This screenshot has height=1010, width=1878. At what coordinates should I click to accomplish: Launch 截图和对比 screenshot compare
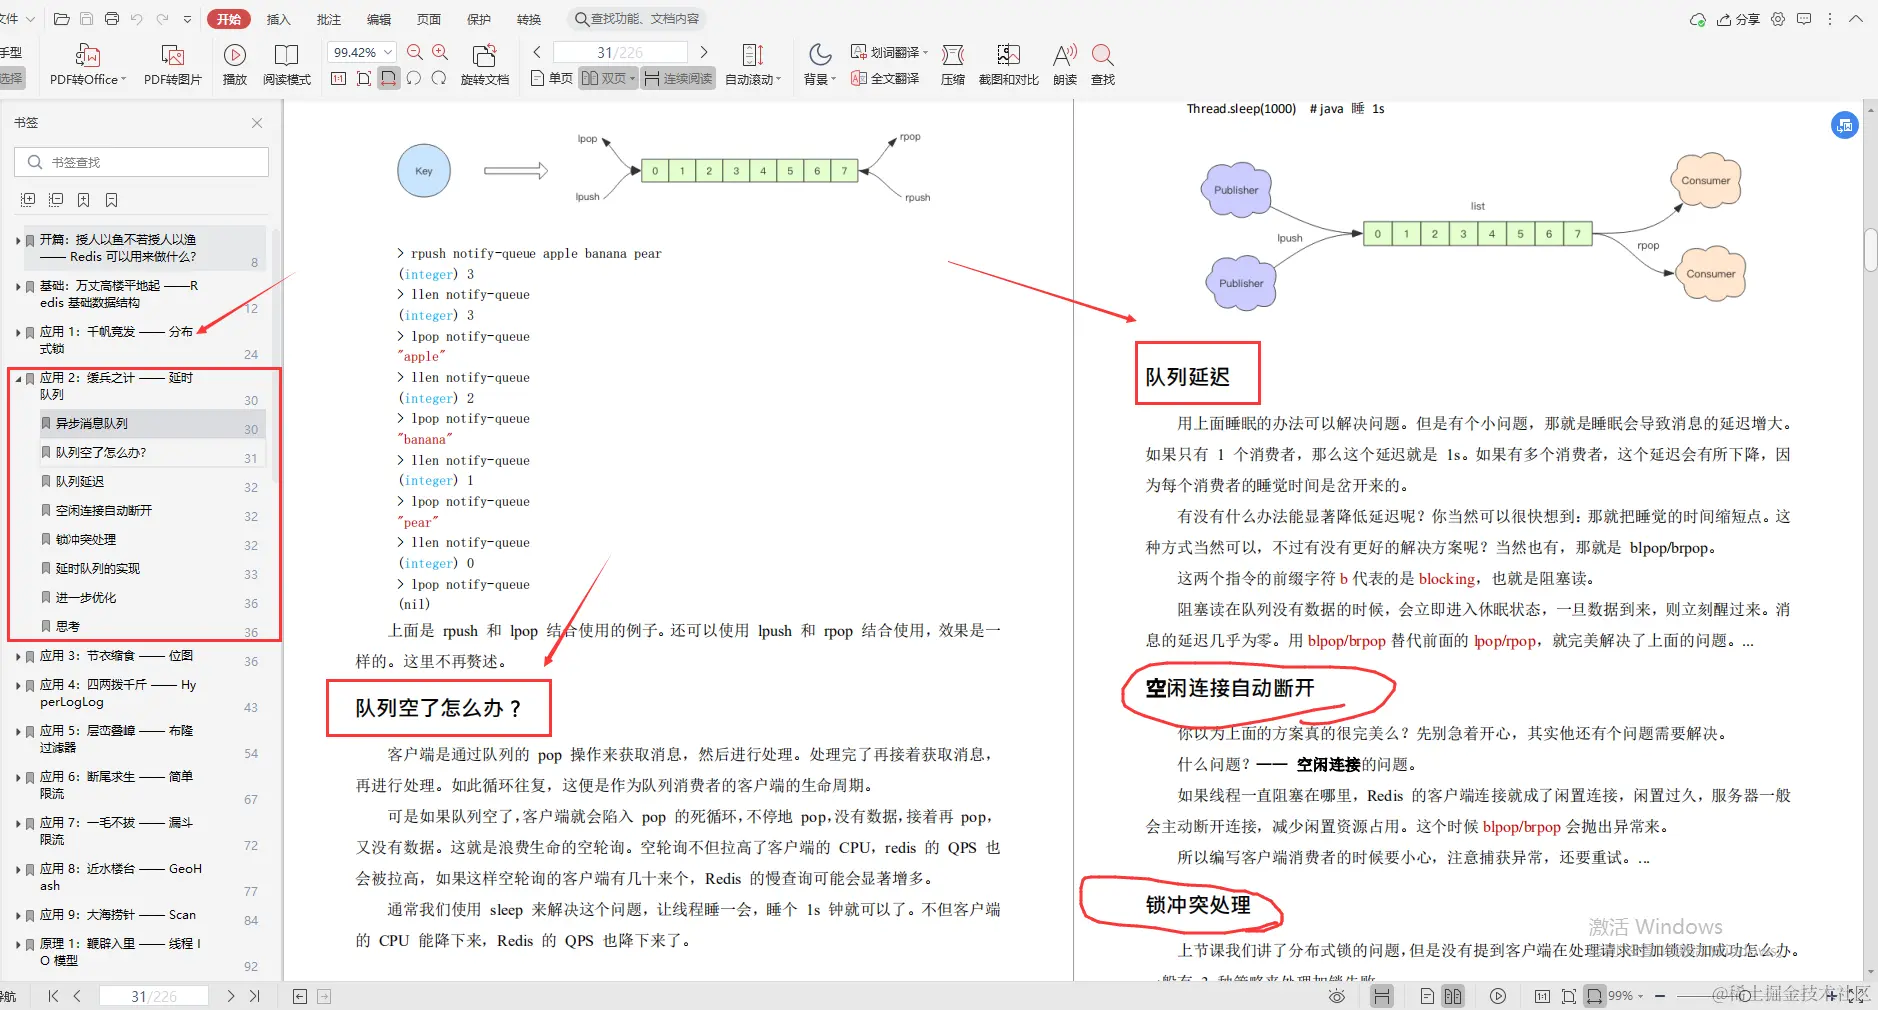(x=1008, y=63)
